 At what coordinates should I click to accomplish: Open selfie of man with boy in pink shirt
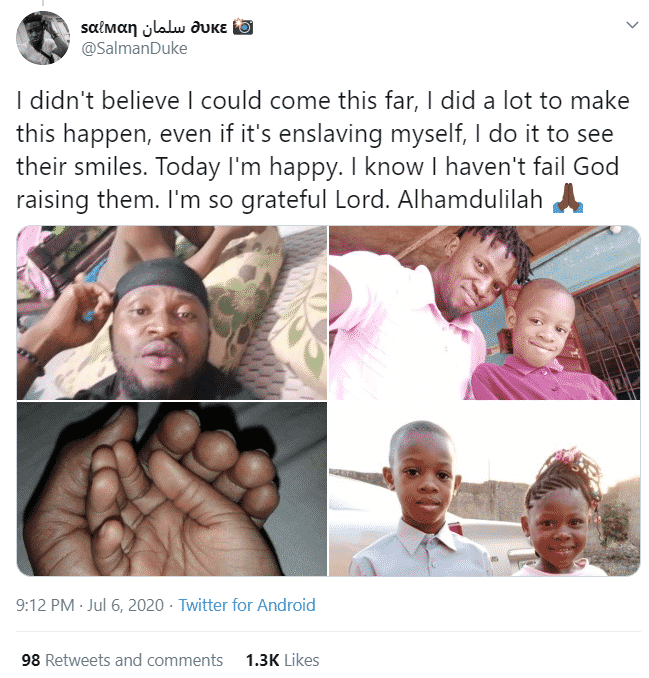coord(484,313)
